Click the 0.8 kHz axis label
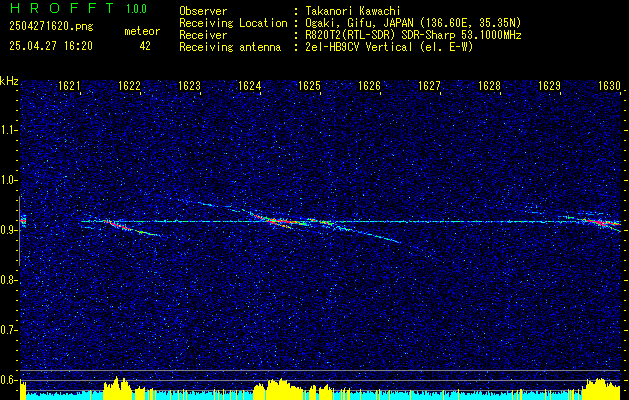The height and width of the screenshot is (400, 629). tap(8, 280)
